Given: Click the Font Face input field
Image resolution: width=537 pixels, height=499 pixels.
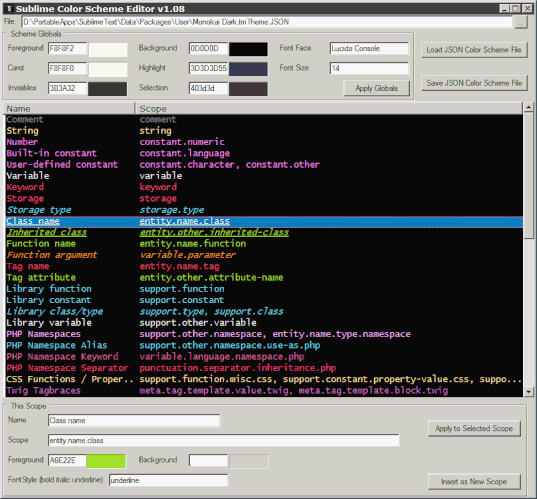Looking at the screenshot, I should click(369, 49).
